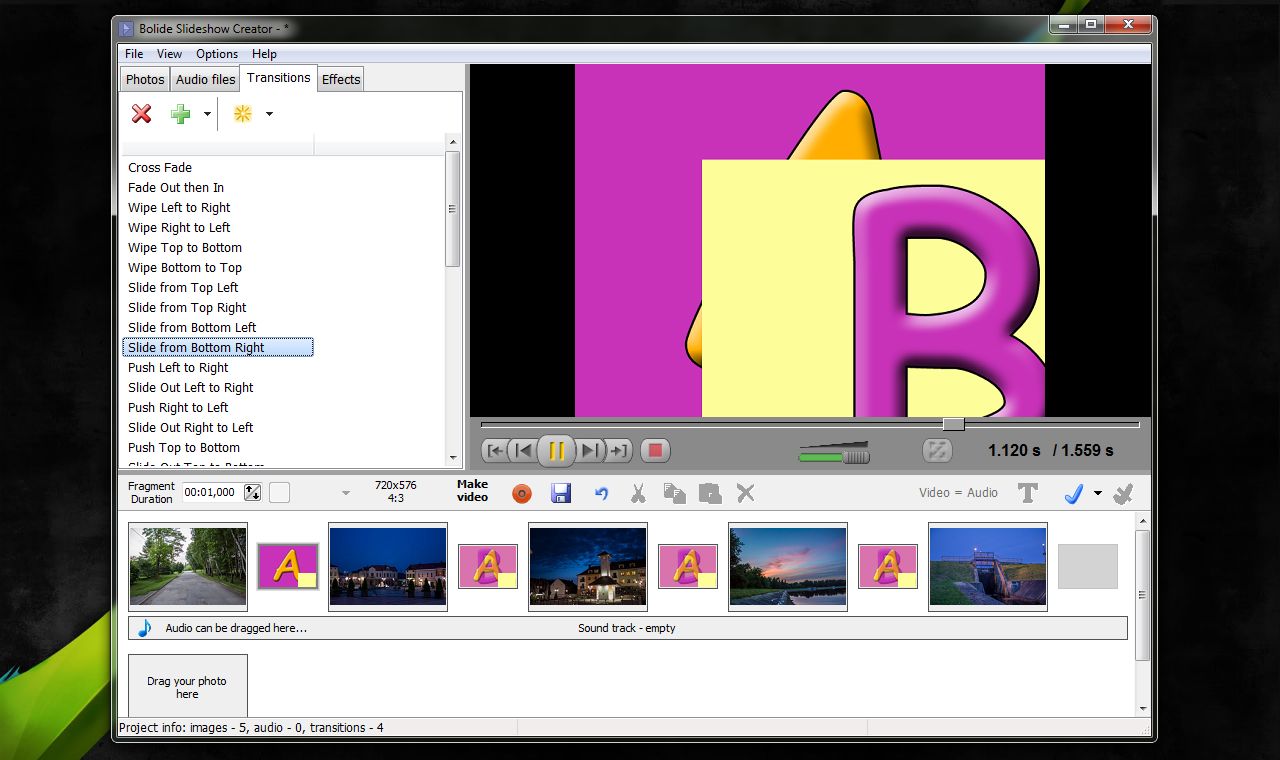
Task: Open the Help menu
Action: tap(264, 54)
